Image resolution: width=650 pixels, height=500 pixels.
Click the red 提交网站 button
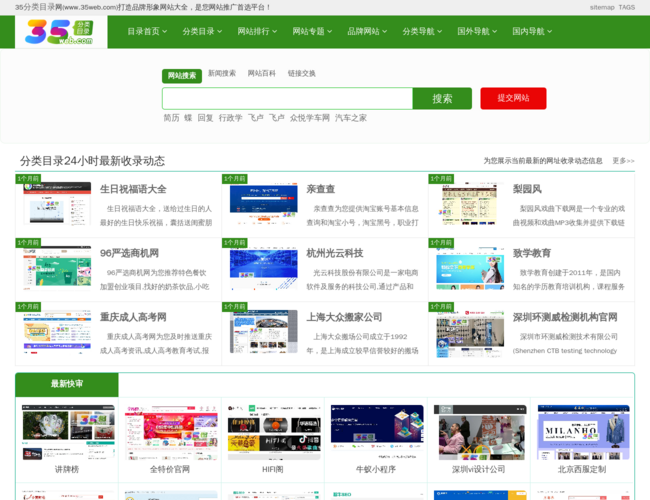coord(513,98)
